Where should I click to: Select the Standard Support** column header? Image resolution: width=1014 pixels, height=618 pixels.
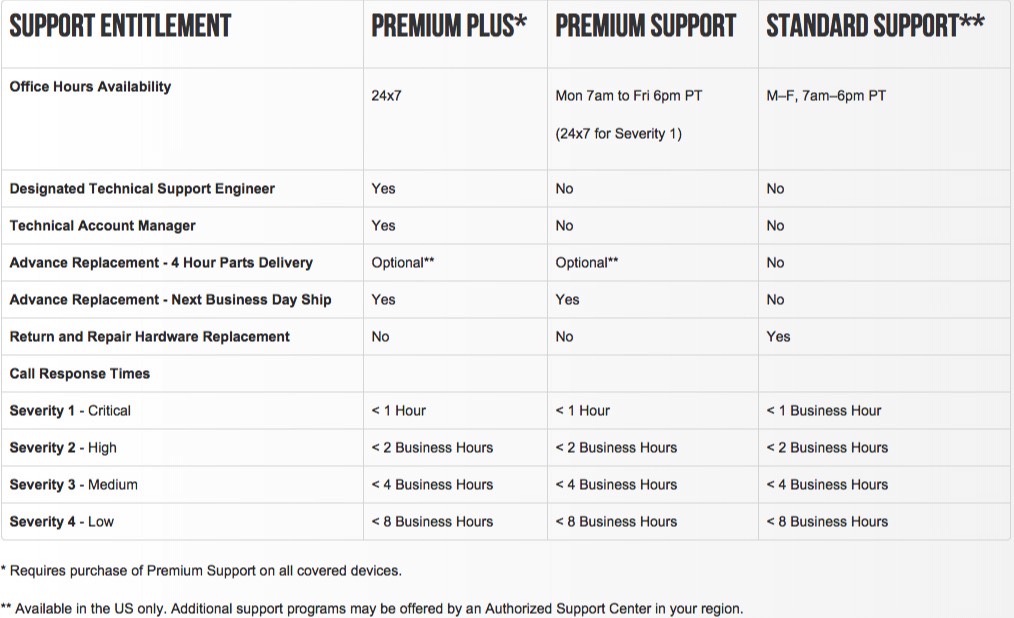[875, 26]
